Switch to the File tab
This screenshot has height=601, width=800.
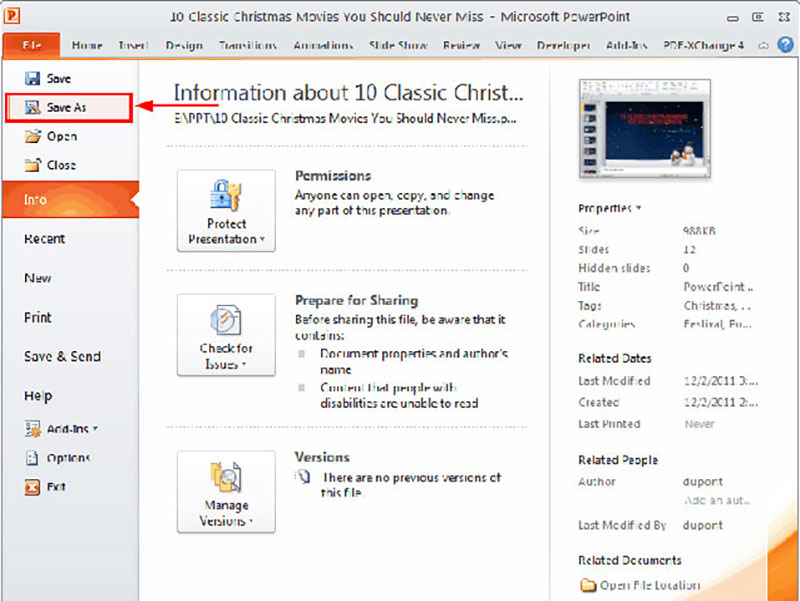click(x=32, y=45)
